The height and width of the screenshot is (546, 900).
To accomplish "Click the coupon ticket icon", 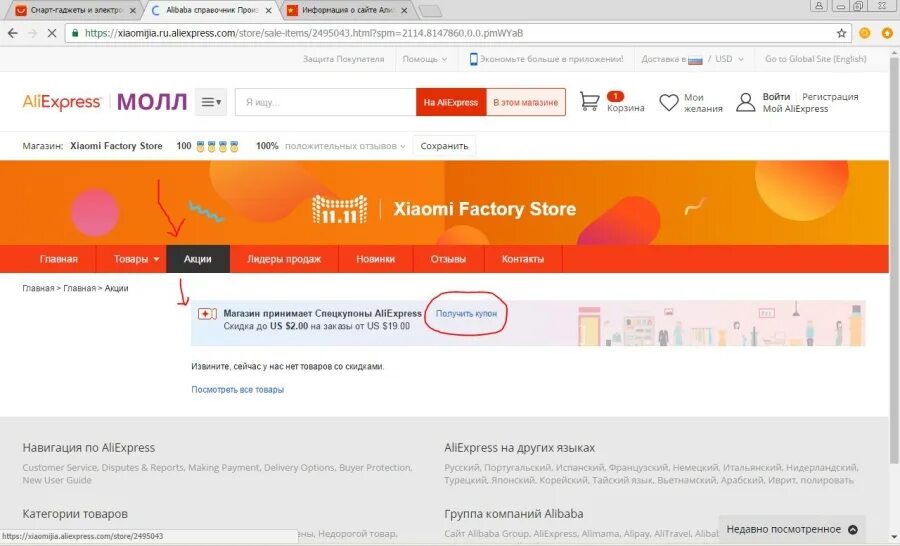I will 207,313.
